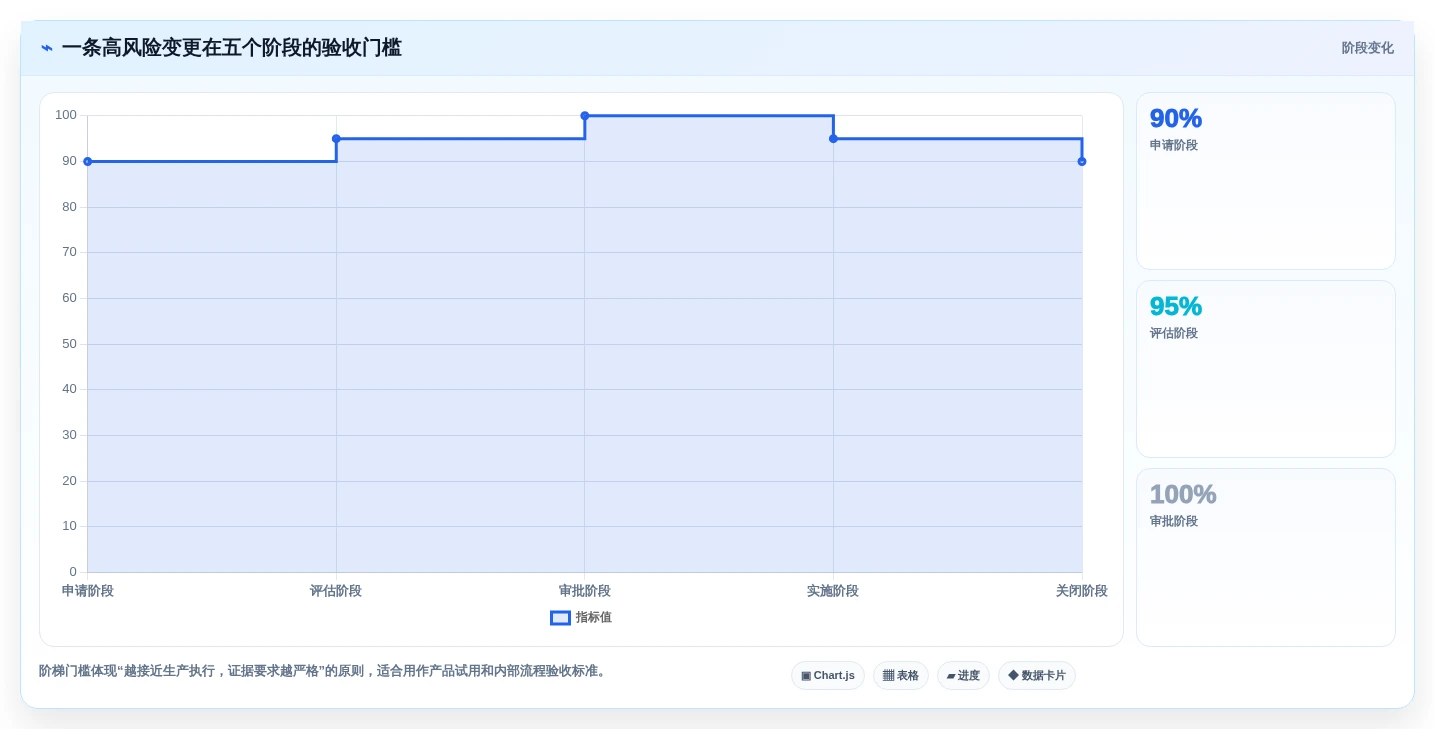The image size is (1435, 729).
Task: Click the 申请阶段 x-axis label
Action: coord(88,591)
